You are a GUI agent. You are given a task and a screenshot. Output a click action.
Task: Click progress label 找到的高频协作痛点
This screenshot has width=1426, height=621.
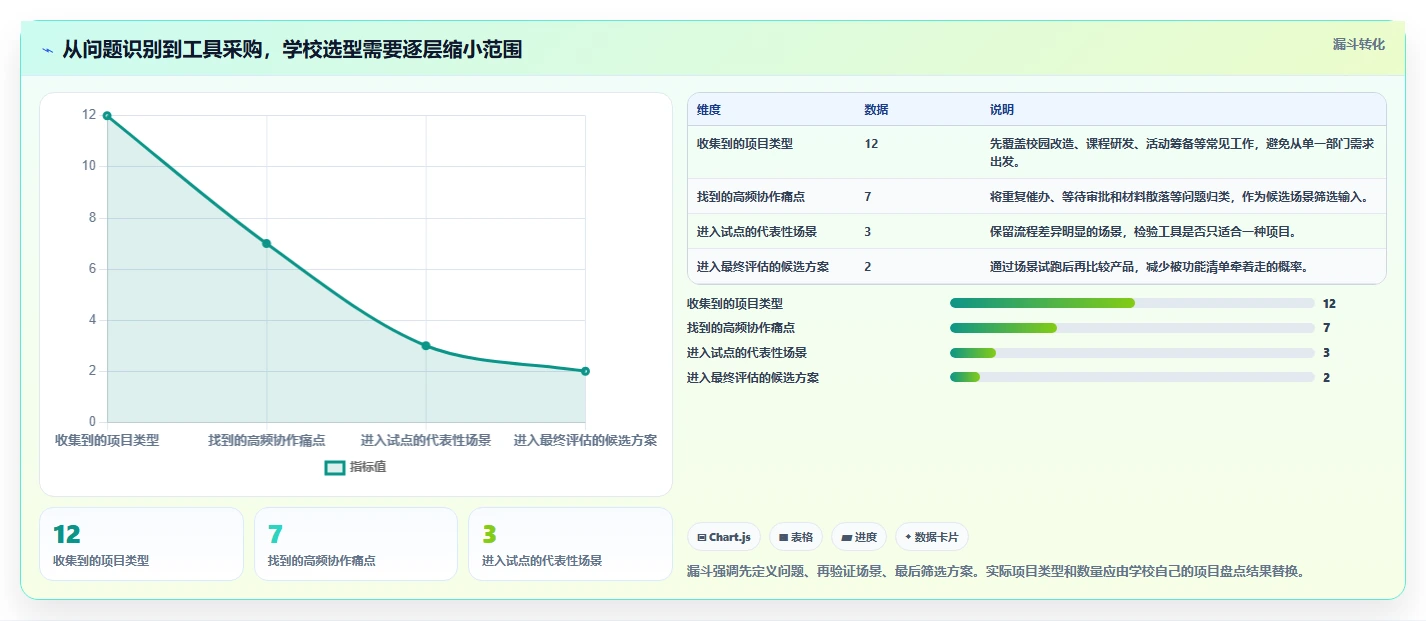coord(741,328)
